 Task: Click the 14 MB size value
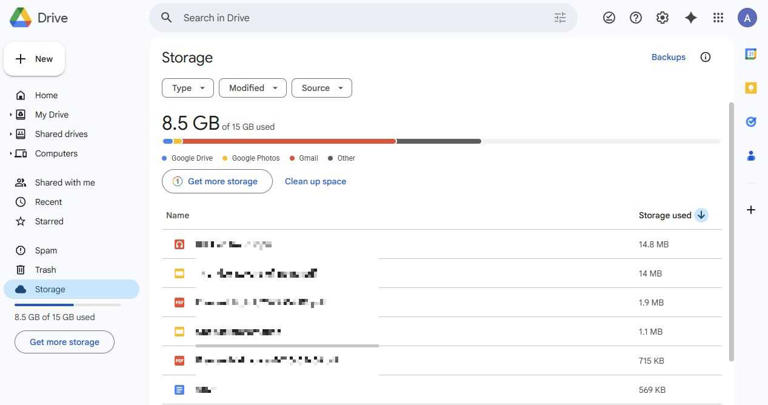pyautogui.click(x=650, y=273)
